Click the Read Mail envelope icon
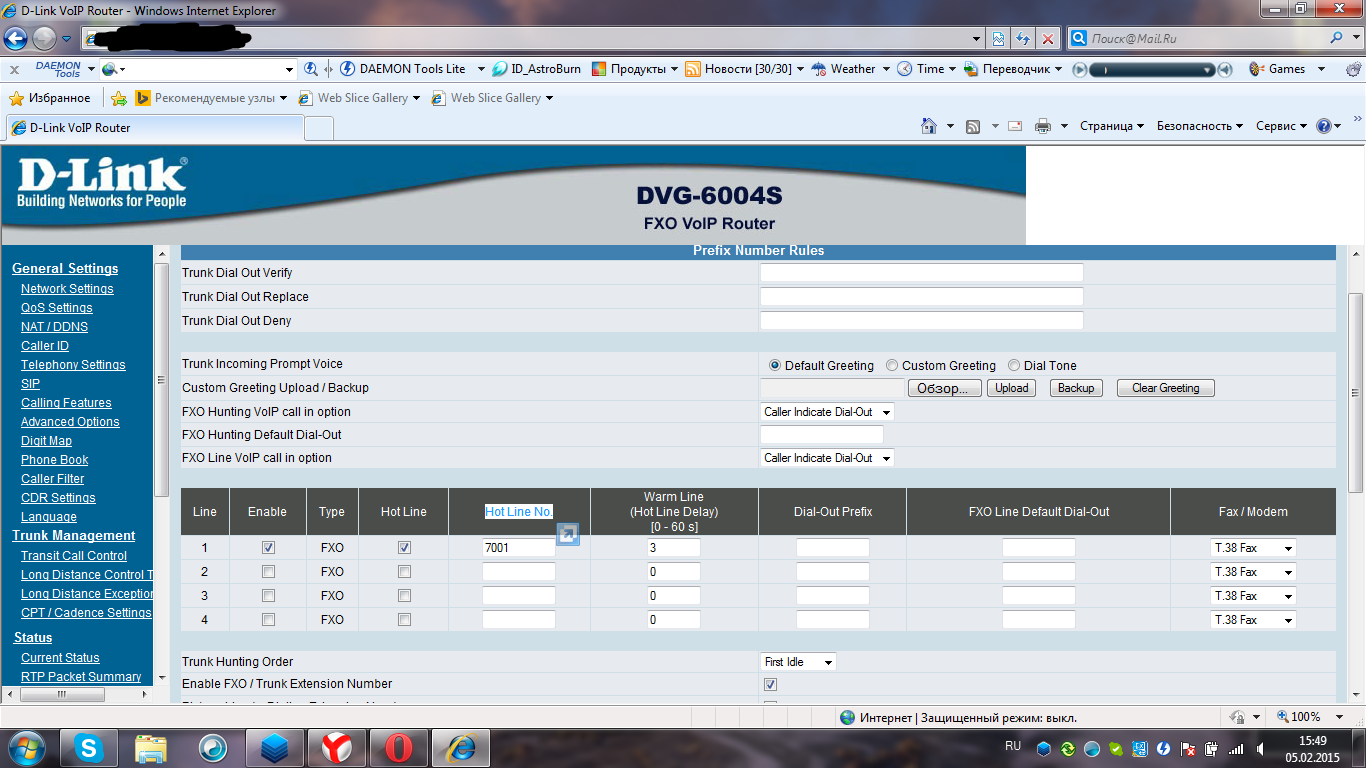The image size is (1366, 768). click(x=1015, y=126)
